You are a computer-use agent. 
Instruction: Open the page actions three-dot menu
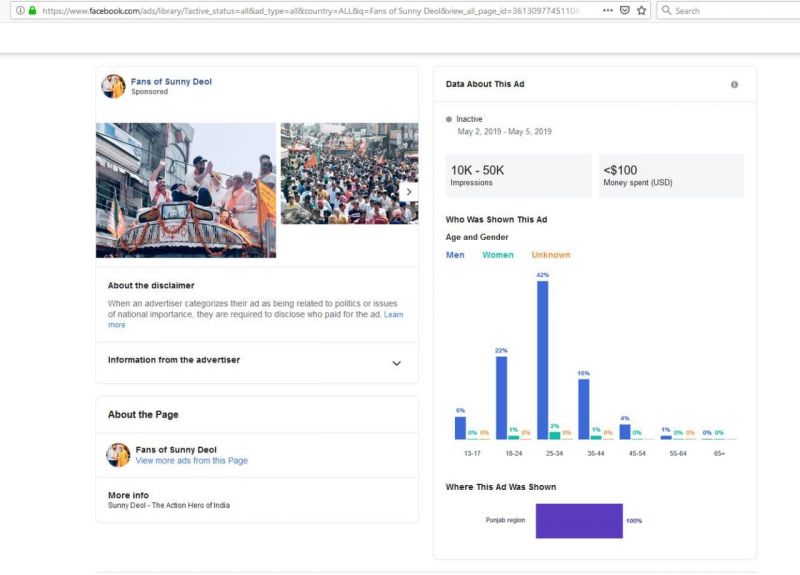tap(608, 10)
